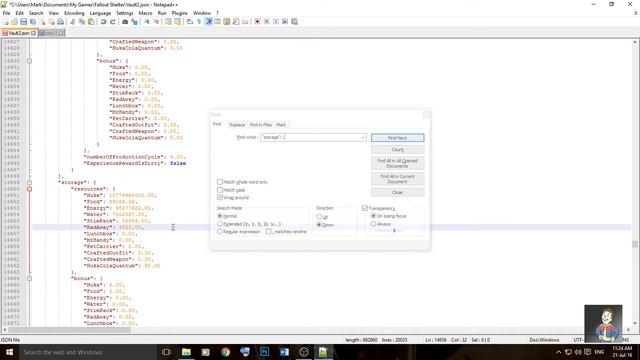Toggle the Wrap around checkbox
The image size is (640, 360).
[220, 198]
